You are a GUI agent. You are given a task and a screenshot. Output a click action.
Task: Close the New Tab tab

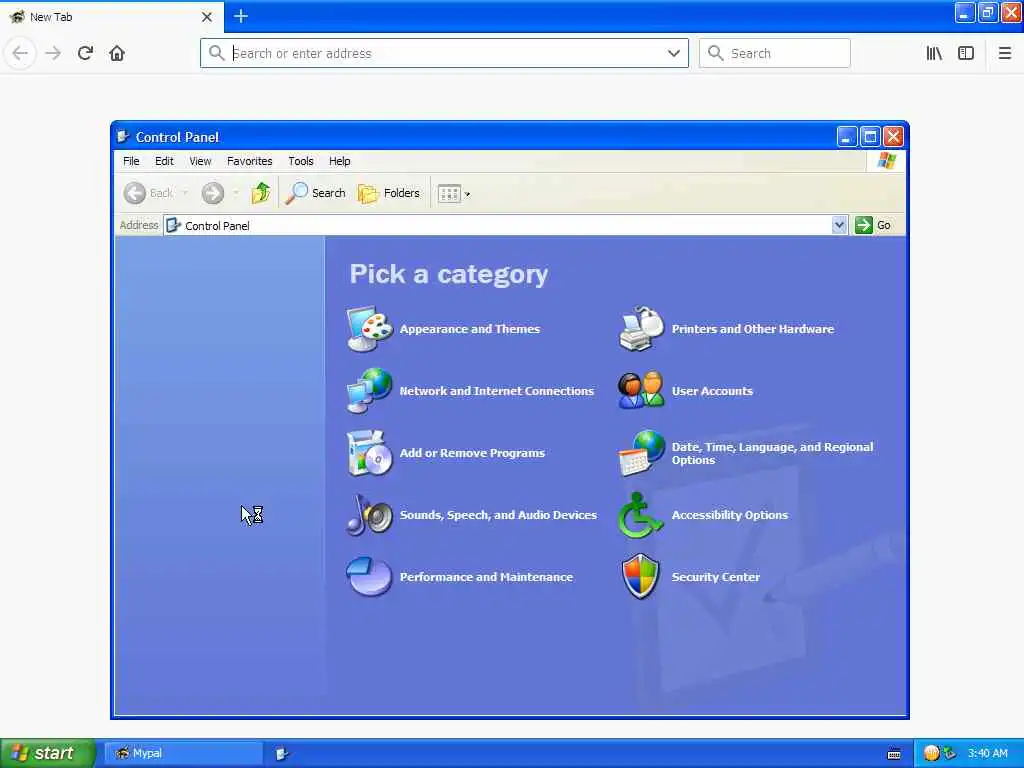coord(207,17)
